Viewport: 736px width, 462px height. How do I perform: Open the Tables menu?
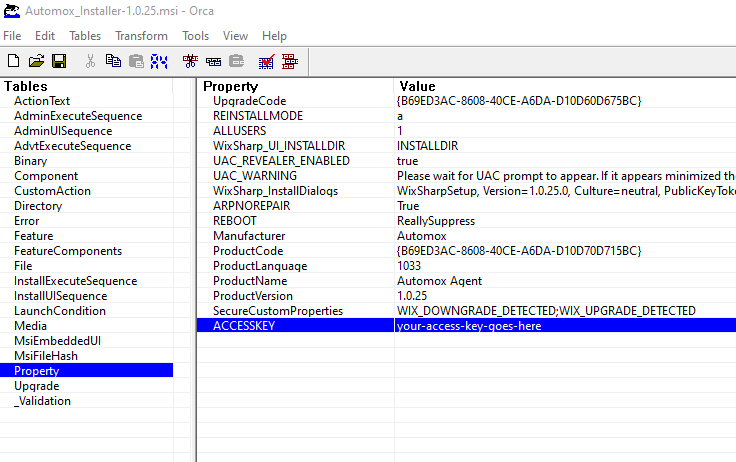85,36
